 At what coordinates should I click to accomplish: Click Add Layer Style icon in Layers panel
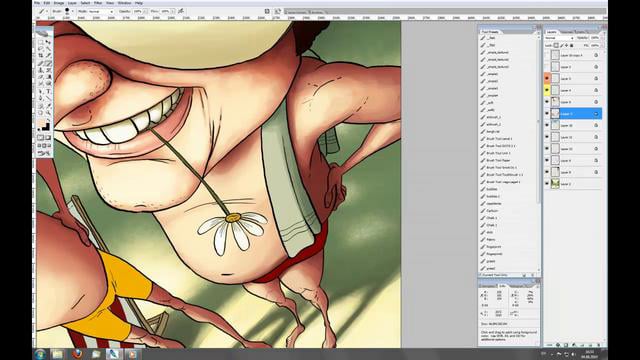pyautogui.click(x=558, y=345)
